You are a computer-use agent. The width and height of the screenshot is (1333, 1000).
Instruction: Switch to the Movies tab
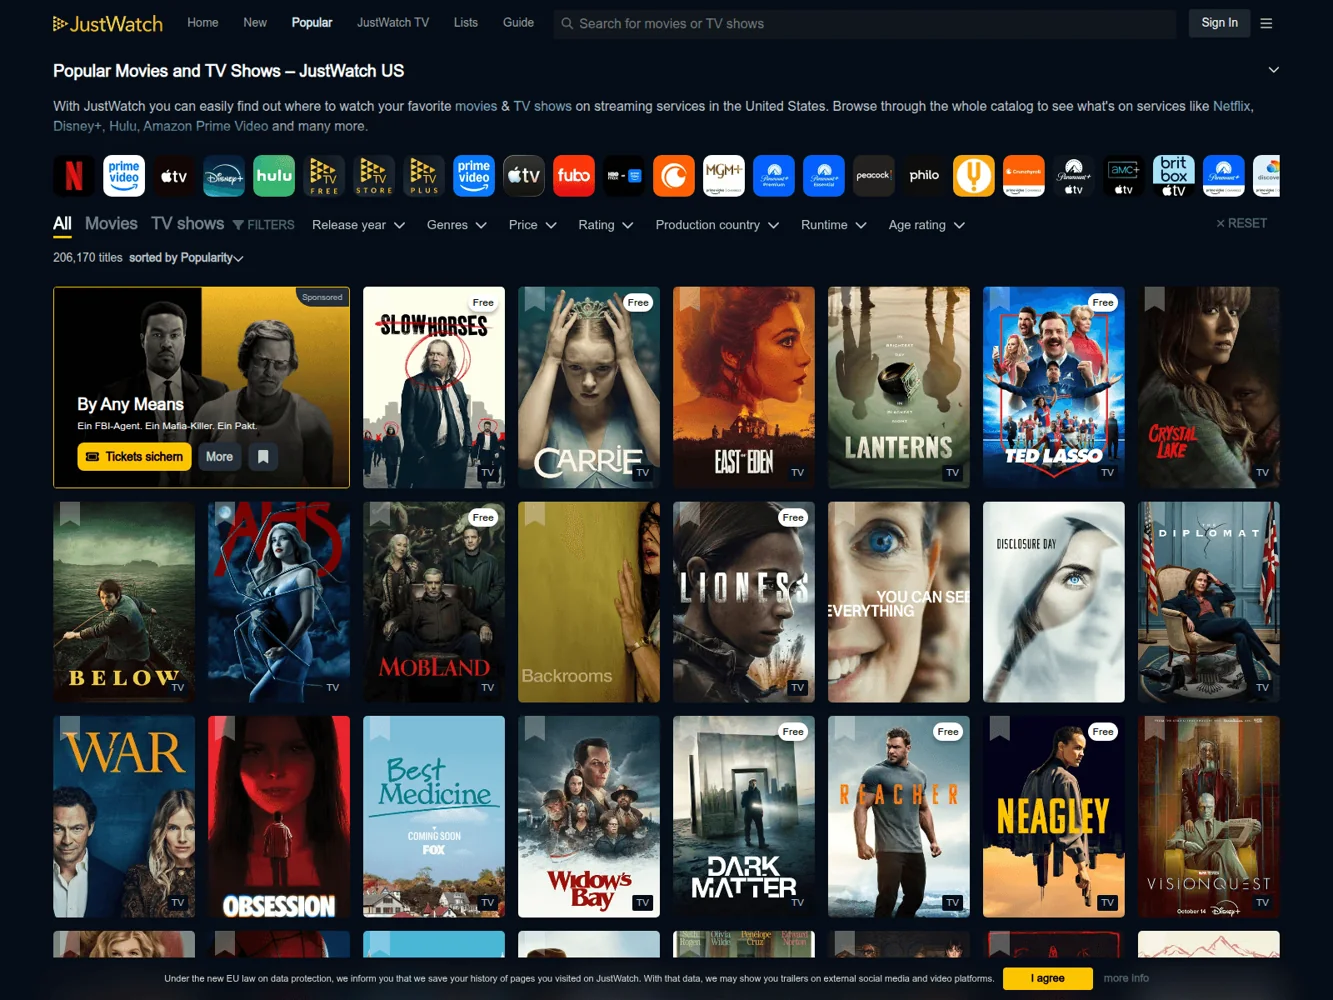click(111, 224)
